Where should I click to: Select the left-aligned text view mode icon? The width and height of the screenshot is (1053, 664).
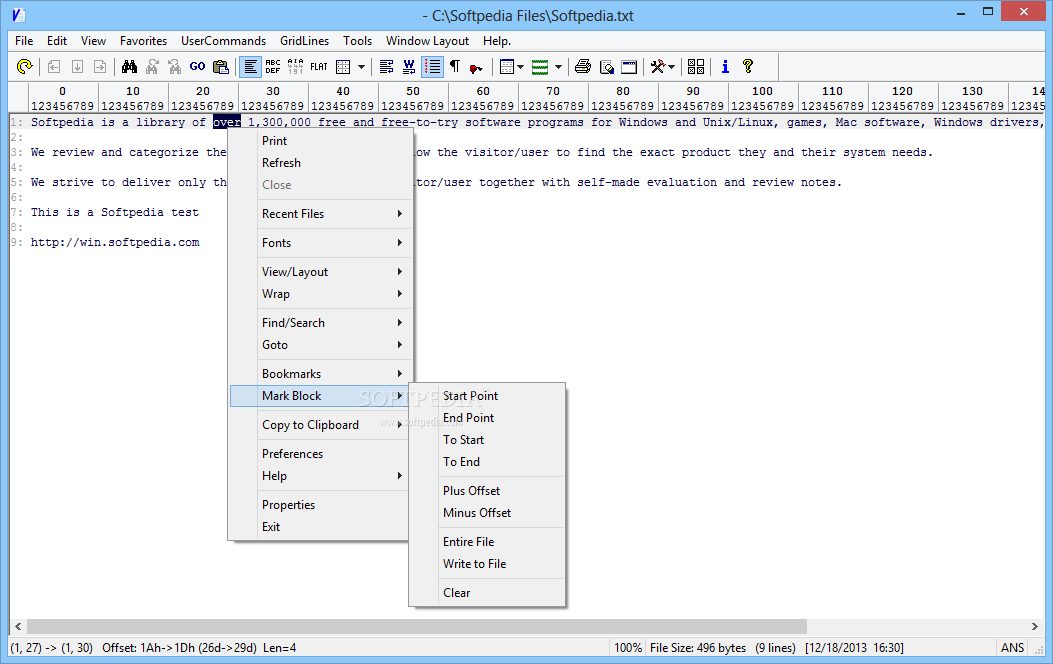pyautogui.click(x=250, y=66)
